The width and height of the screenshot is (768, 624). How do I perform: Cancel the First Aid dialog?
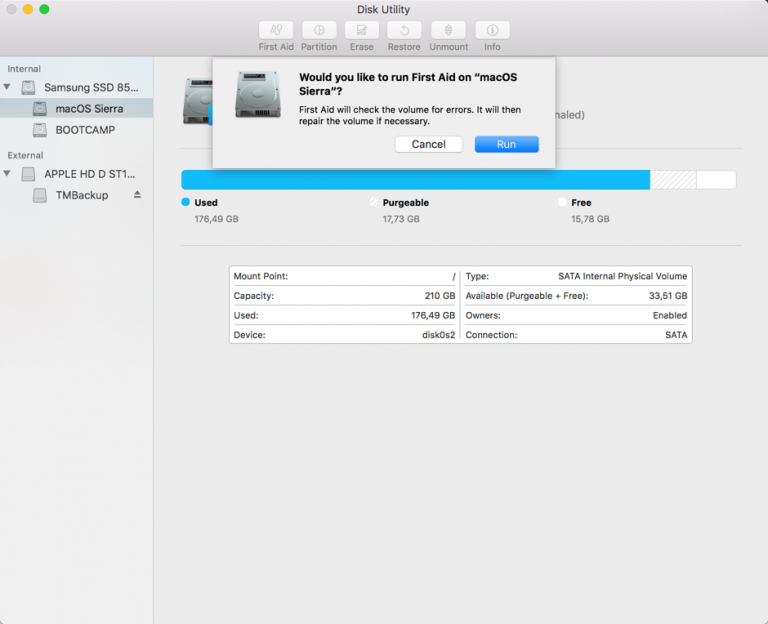429,144
